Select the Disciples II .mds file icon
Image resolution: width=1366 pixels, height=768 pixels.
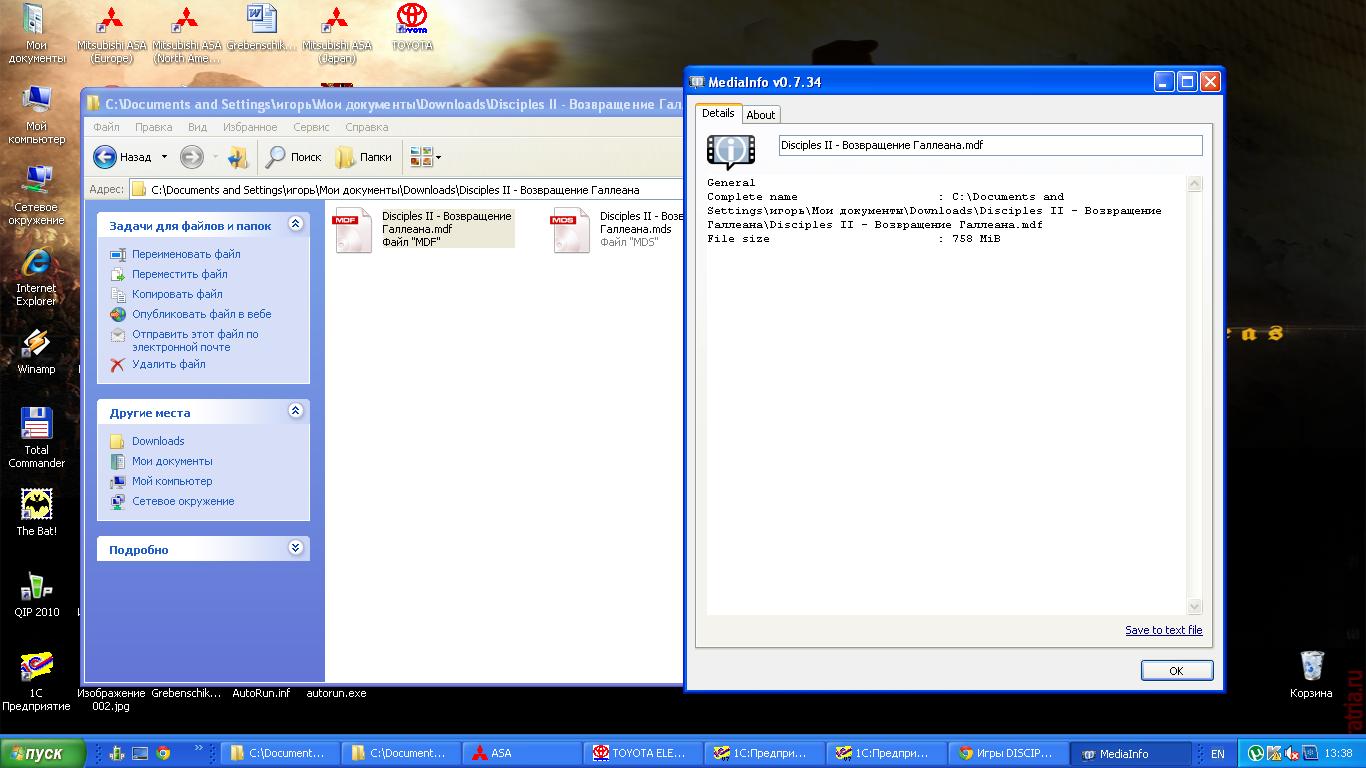[x=571, y=230]
